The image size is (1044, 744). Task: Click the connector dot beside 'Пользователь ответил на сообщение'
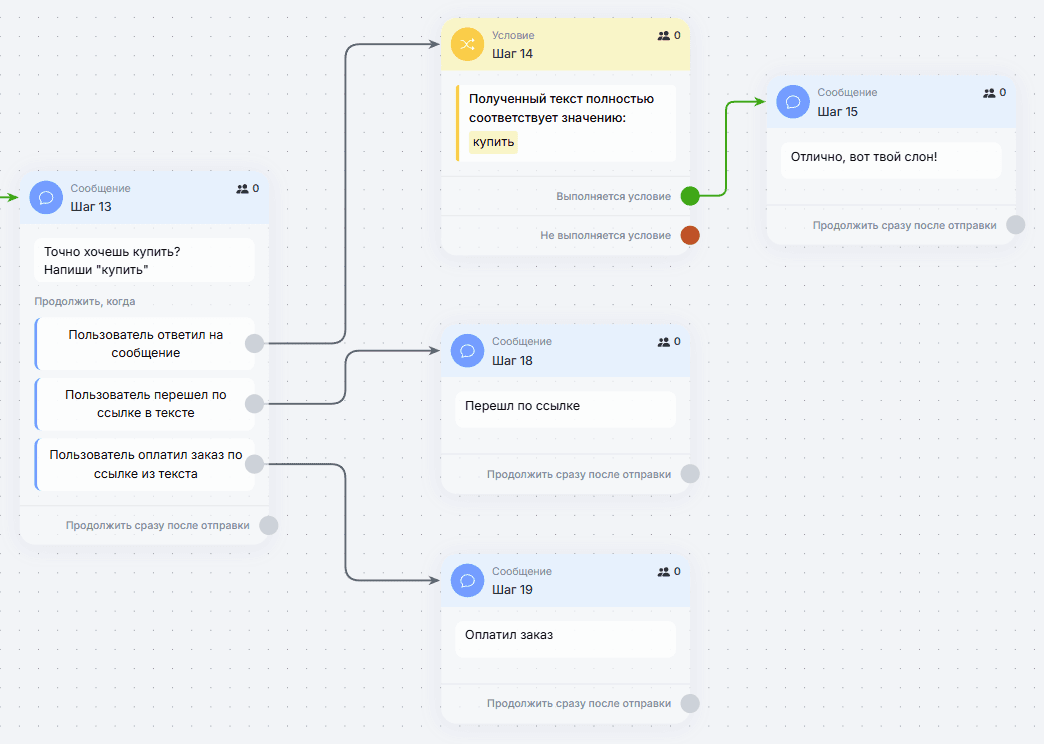click(254, 344)
